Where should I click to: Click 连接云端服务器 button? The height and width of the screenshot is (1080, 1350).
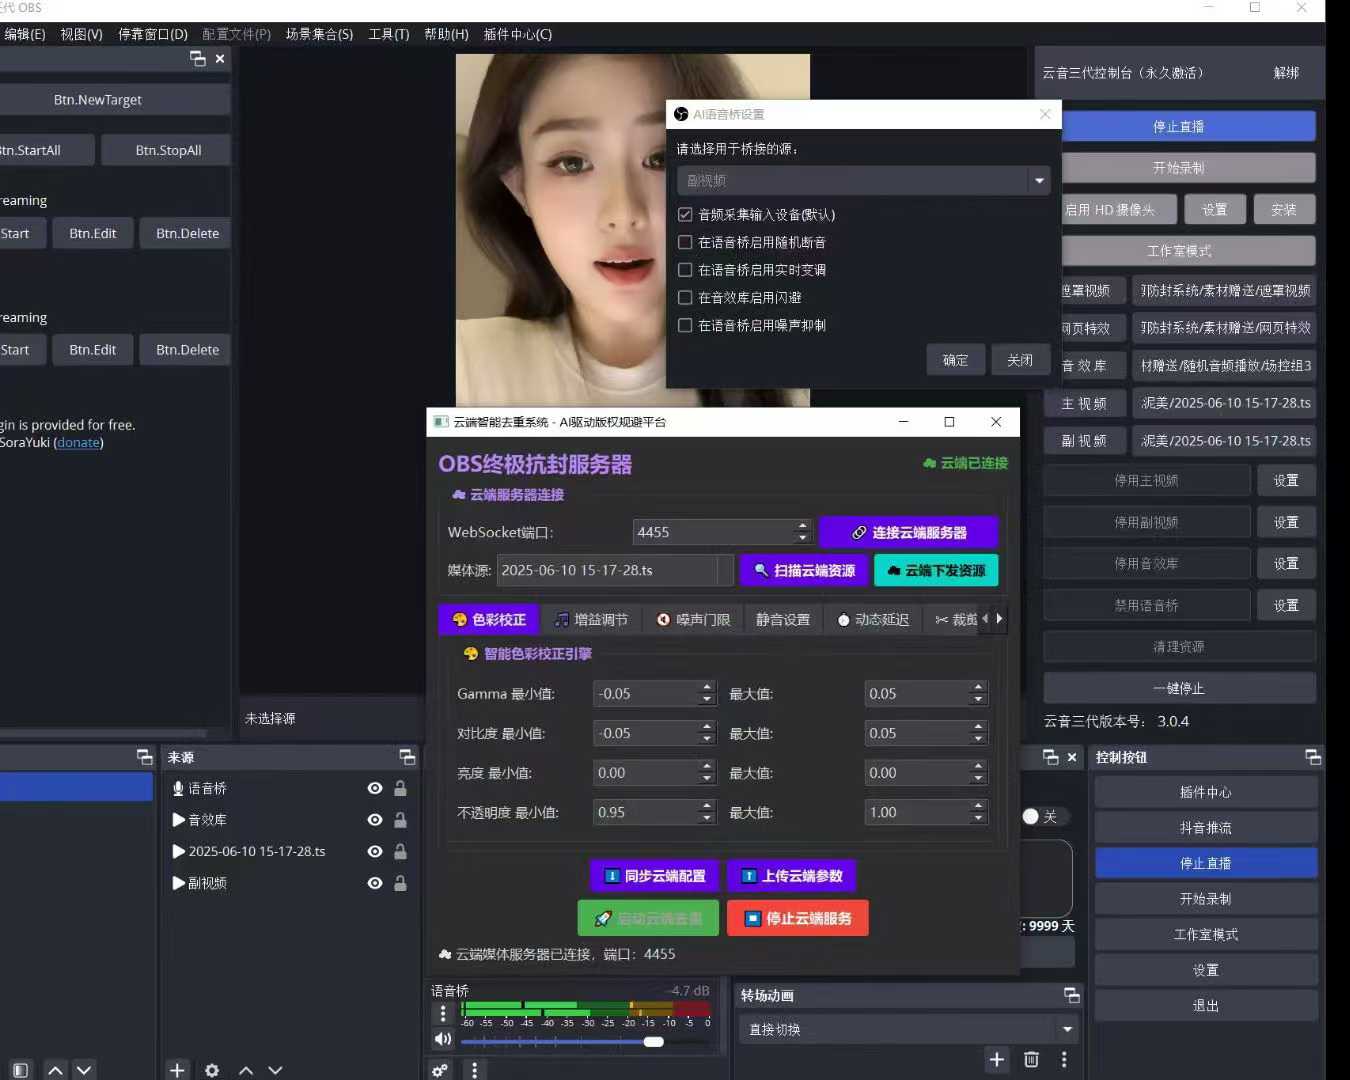click(x=909, y=533)
